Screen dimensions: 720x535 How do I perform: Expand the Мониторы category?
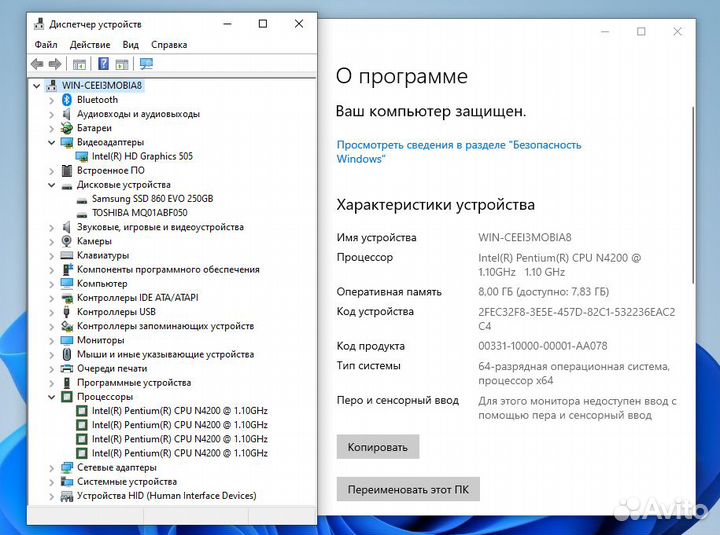tap(51, 340)
